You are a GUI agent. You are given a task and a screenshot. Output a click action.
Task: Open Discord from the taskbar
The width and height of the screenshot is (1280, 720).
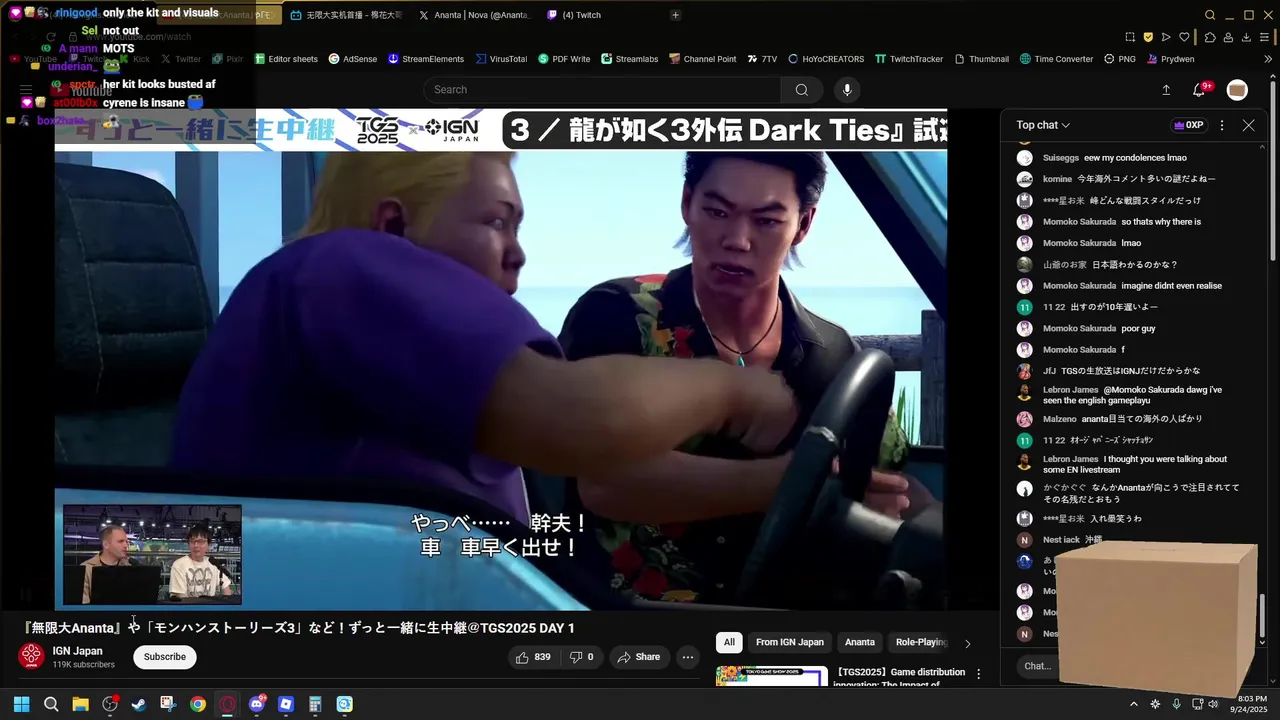(x=257, y=704)
